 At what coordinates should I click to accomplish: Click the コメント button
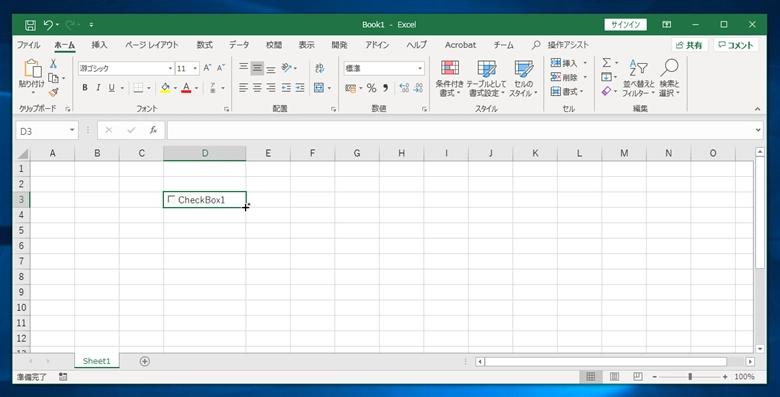[736, 45]
